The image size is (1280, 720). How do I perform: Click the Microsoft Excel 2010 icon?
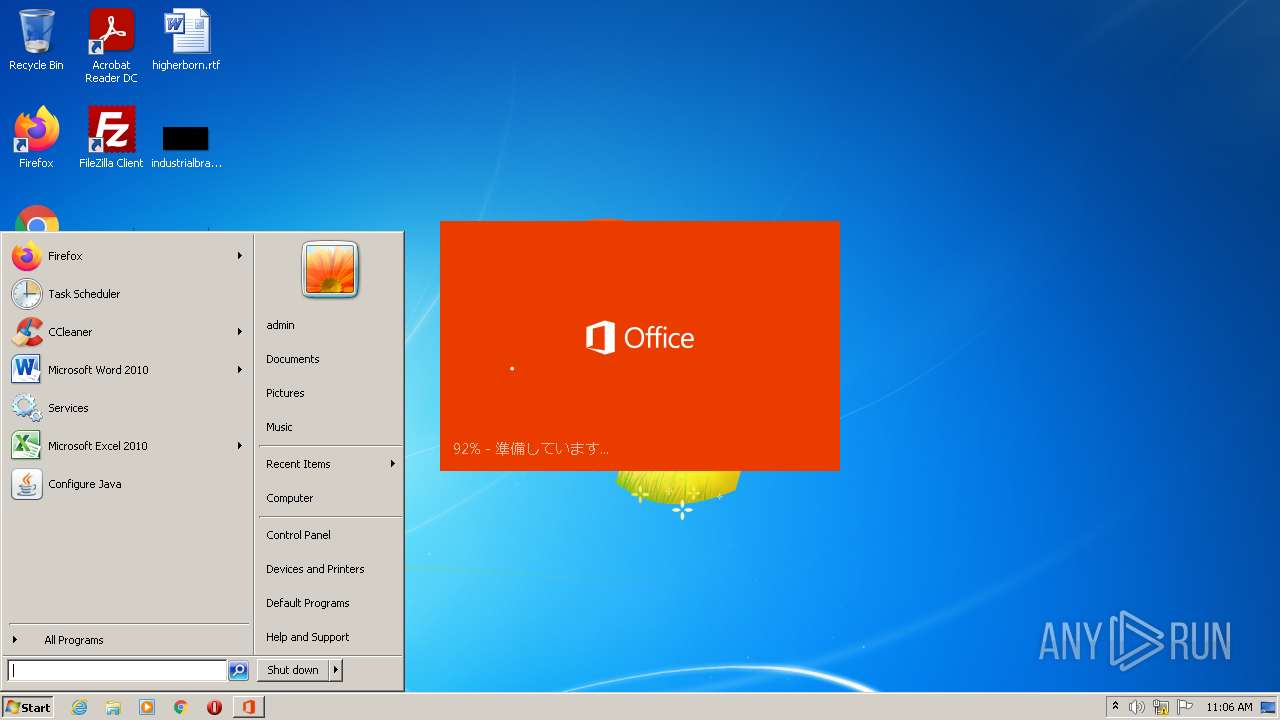click(x=27, y=446)
